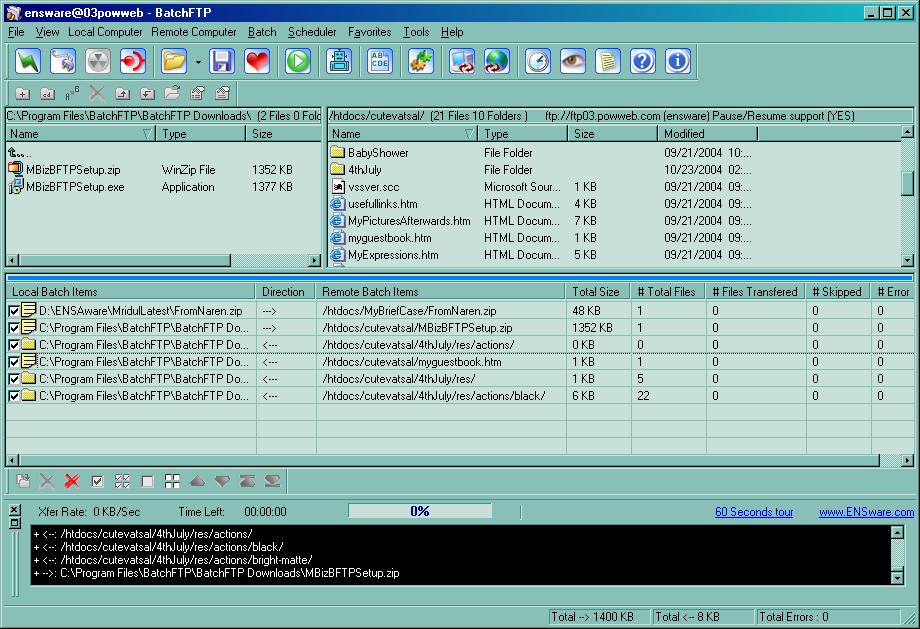Open the Tools menu
The image size is (920, 629).
[416, 32]
